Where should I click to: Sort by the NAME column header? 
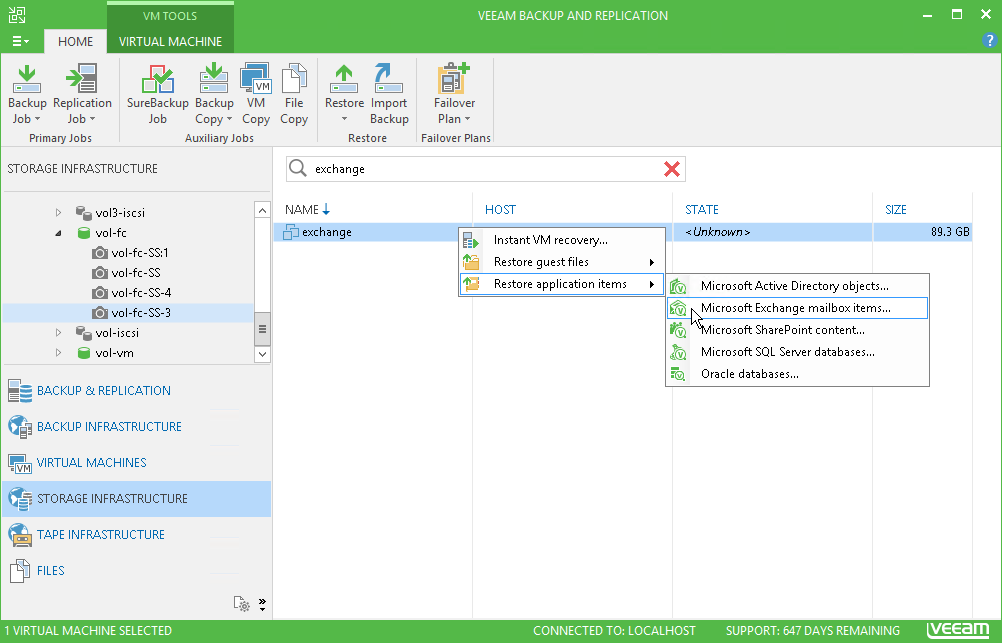pyautogui.click(x=374, y=210)
